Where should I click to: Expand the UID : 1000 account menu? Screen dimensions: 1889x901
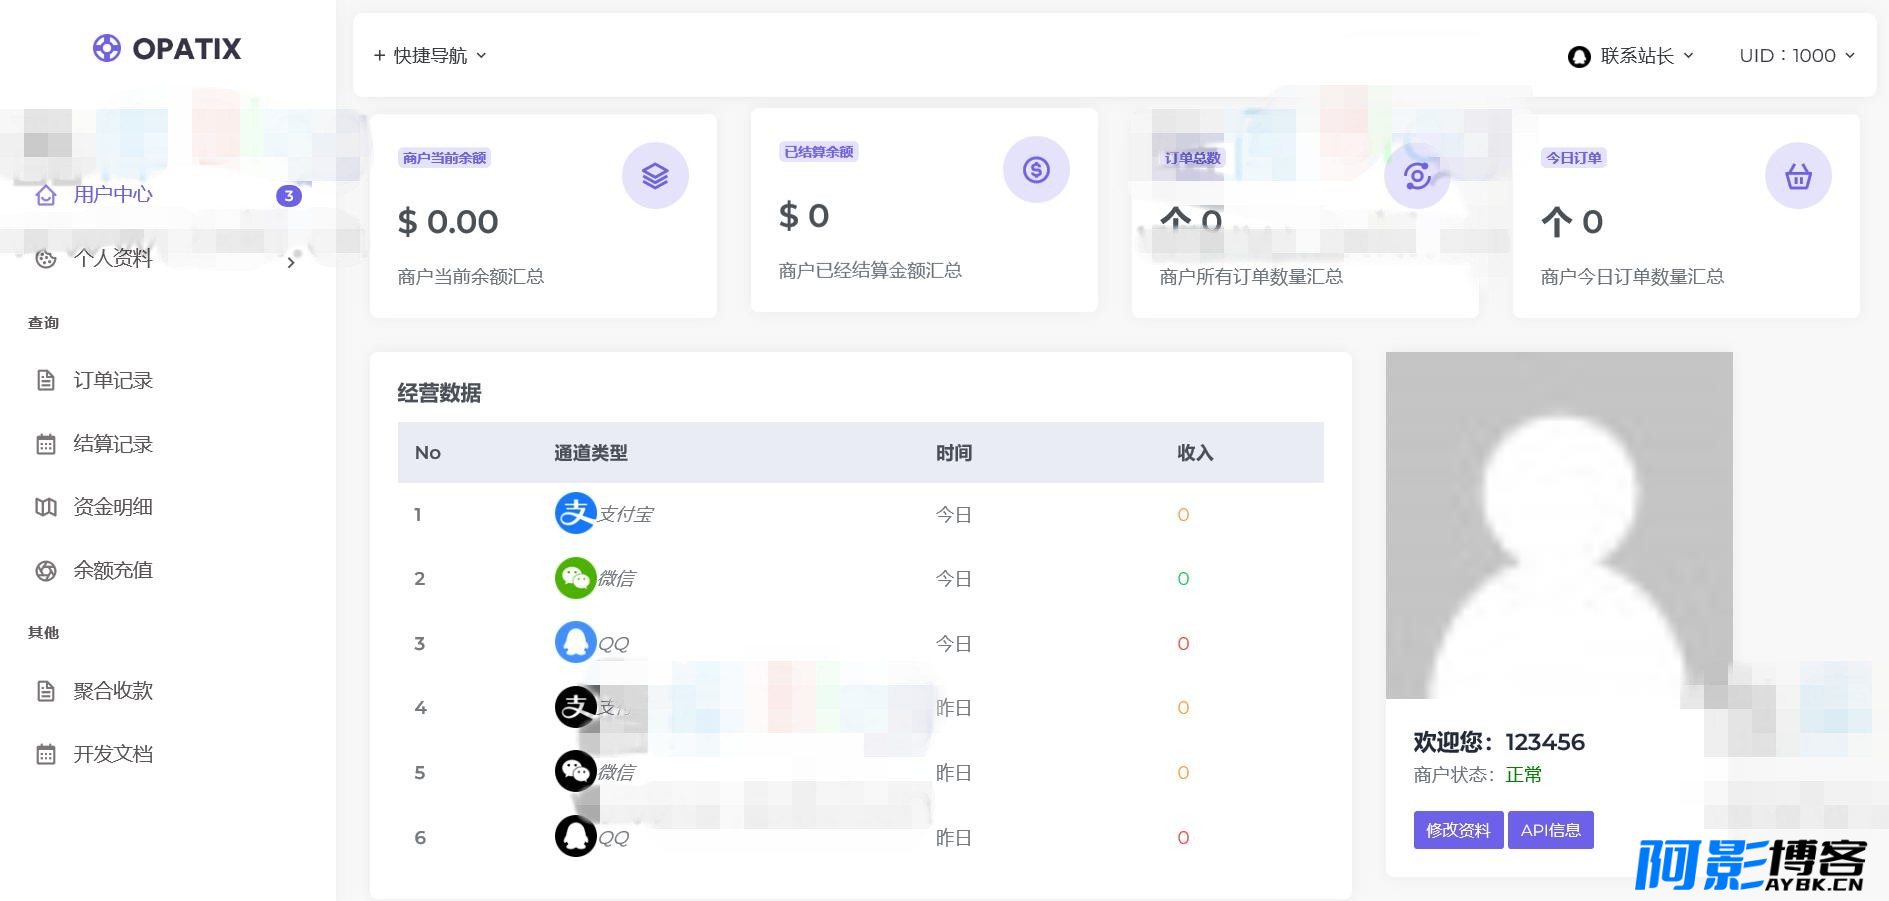click(x=1797, y=56)
